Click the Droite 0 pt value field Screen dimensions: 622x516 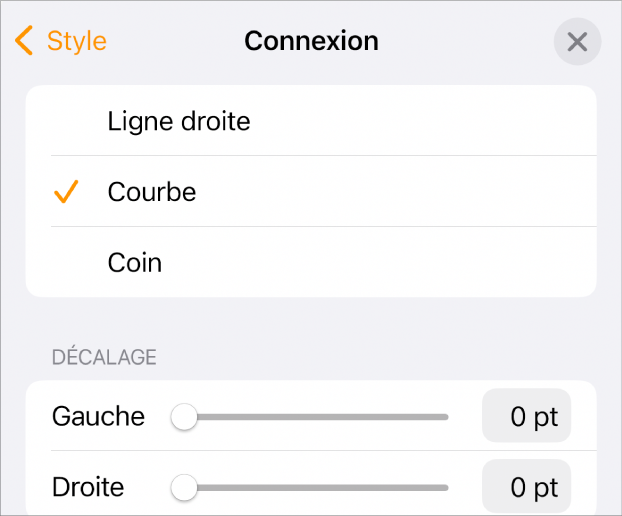[x=527, y=488]
